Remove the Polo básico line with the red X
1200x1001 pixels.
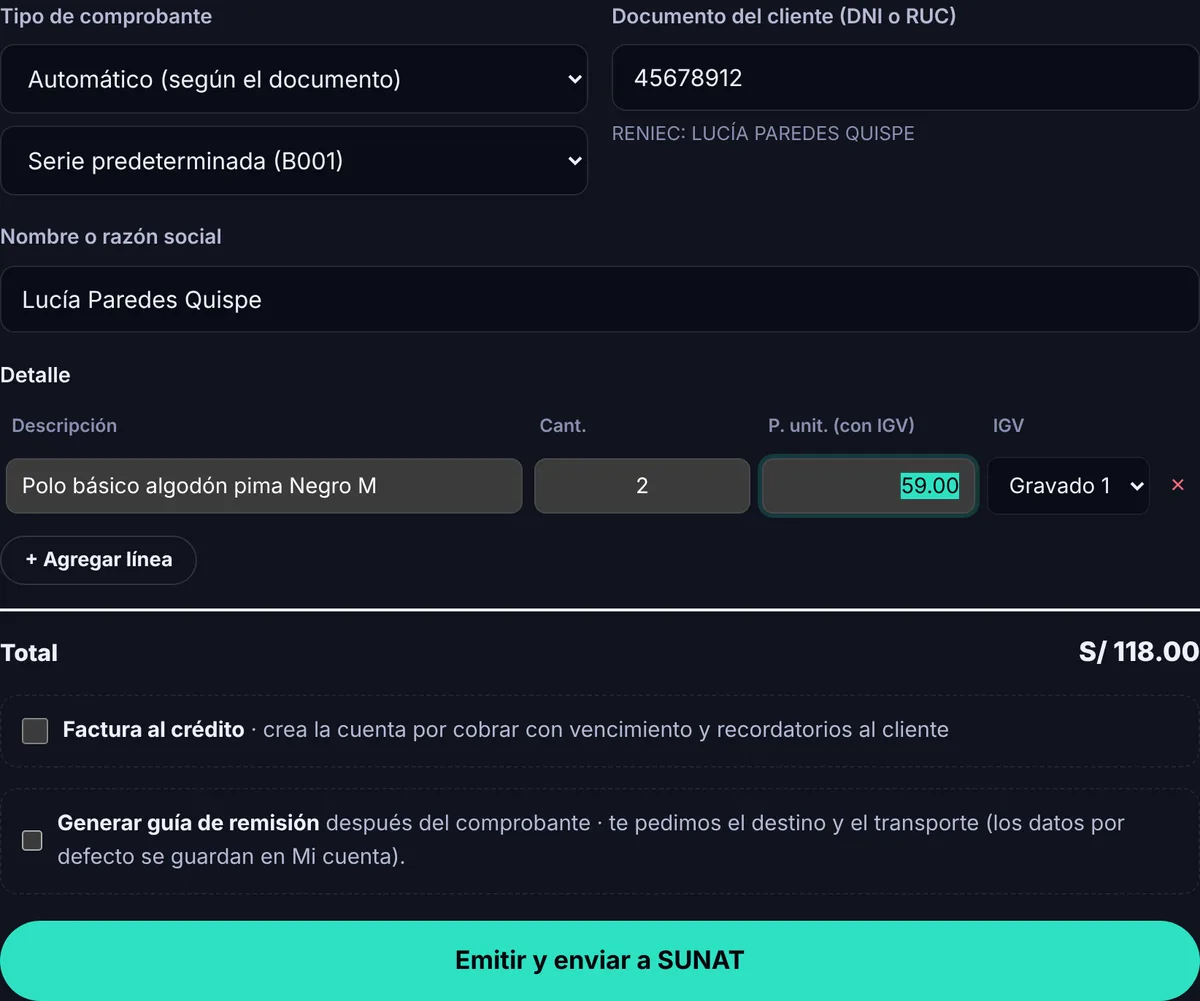click(x=1177, y=485)
